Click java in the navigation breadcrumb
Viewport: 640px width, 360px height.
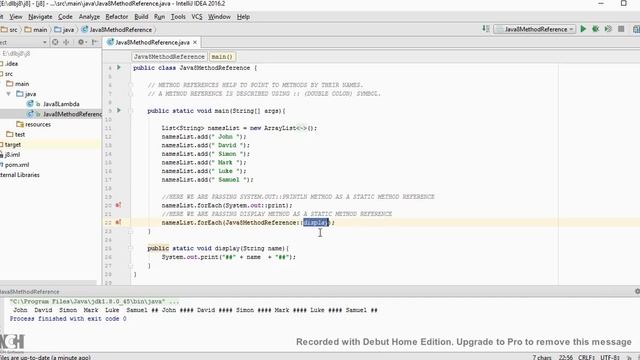(64, 29)
